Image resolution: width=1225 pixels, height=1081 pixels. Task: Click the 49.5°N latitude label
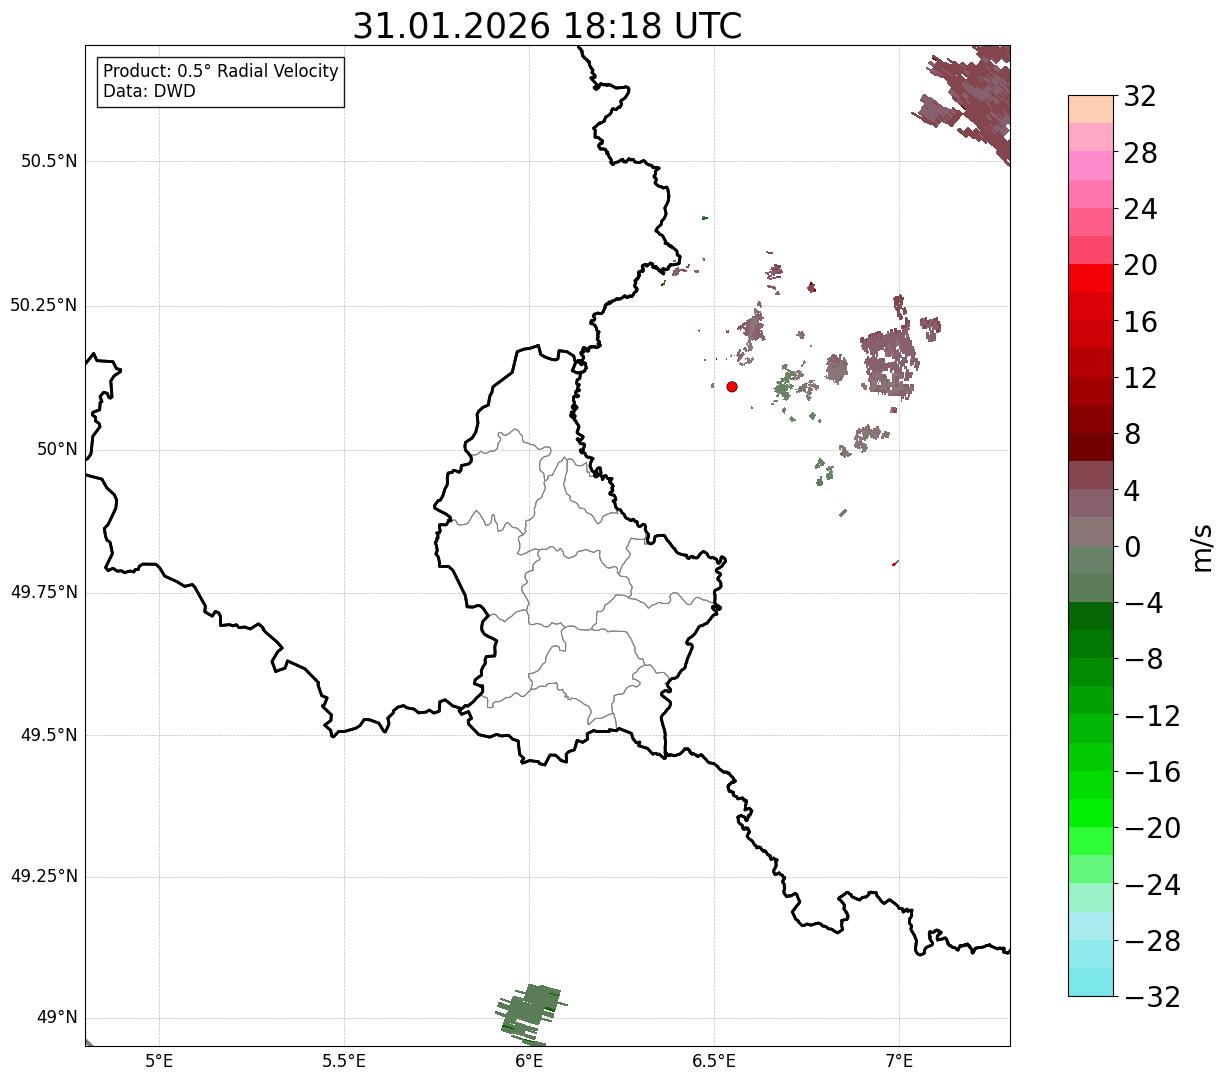coord(49,736)
